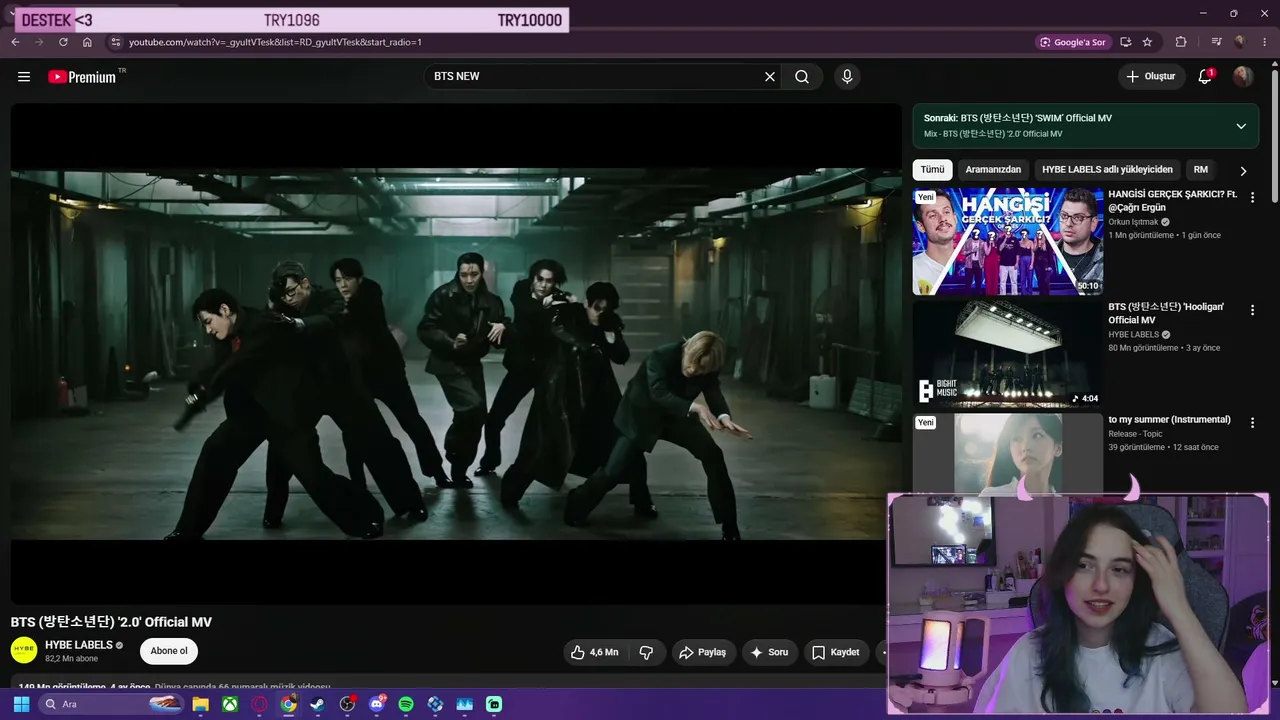Run search with the magnifier button
This screenshot has height=720, width=1280.
802,77
